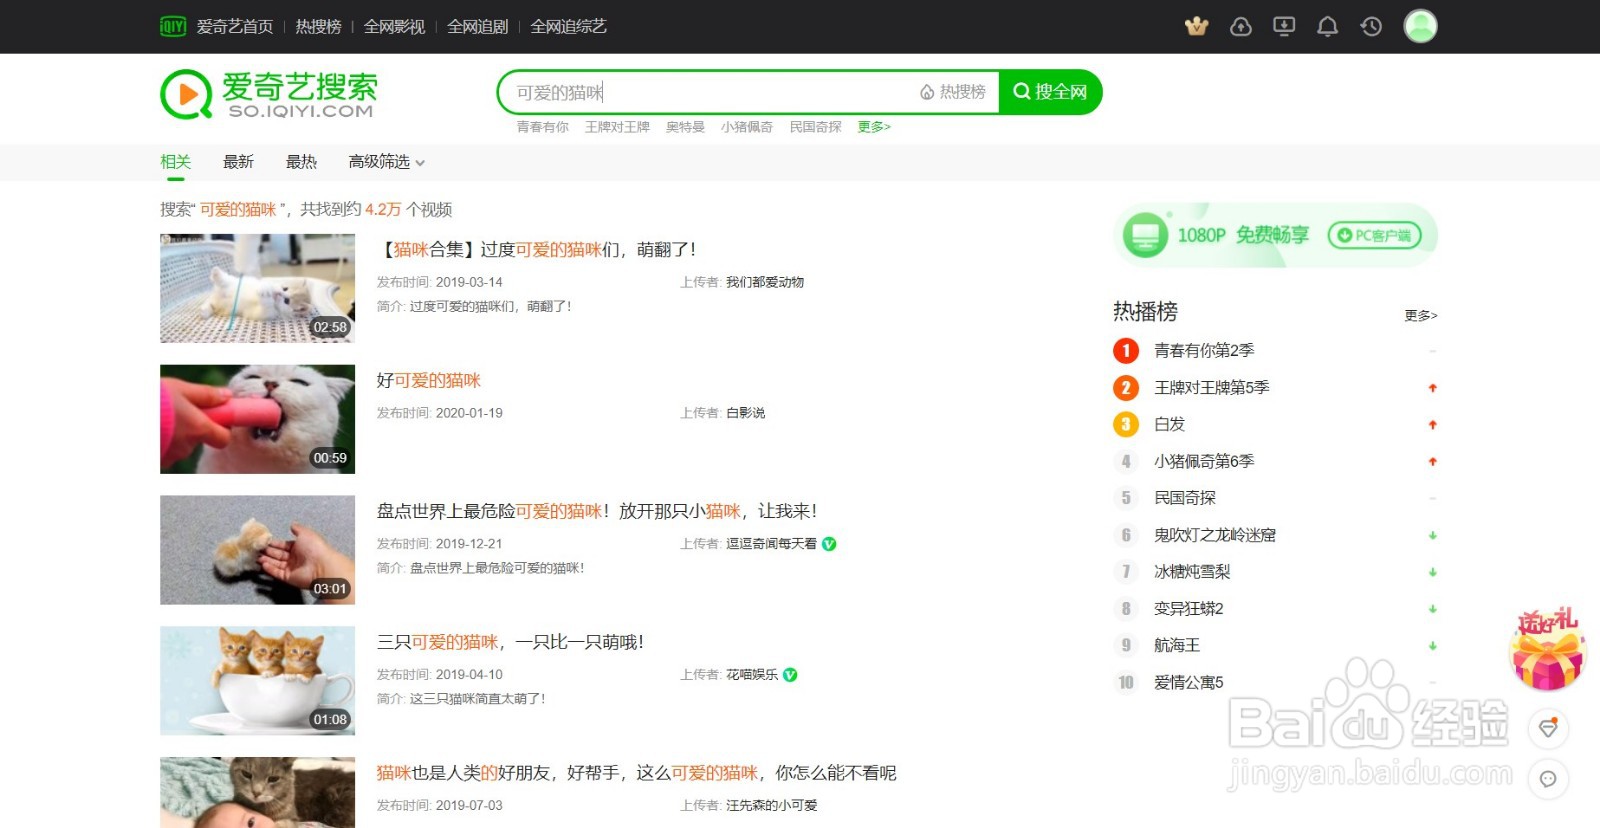The image size is (1600, 828).
Task: Click the upload cloud icon
Action: point(1241,27)
